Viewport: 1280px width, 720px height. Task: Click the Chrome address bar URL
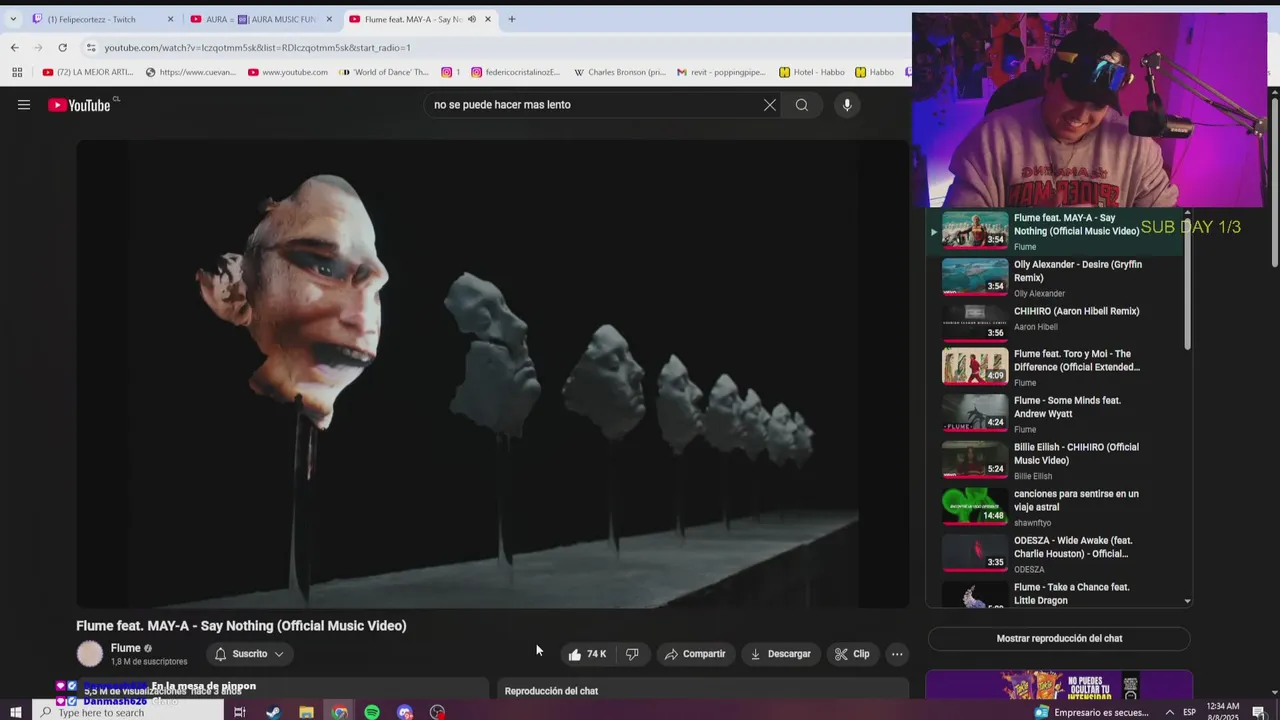coord(258,47)
